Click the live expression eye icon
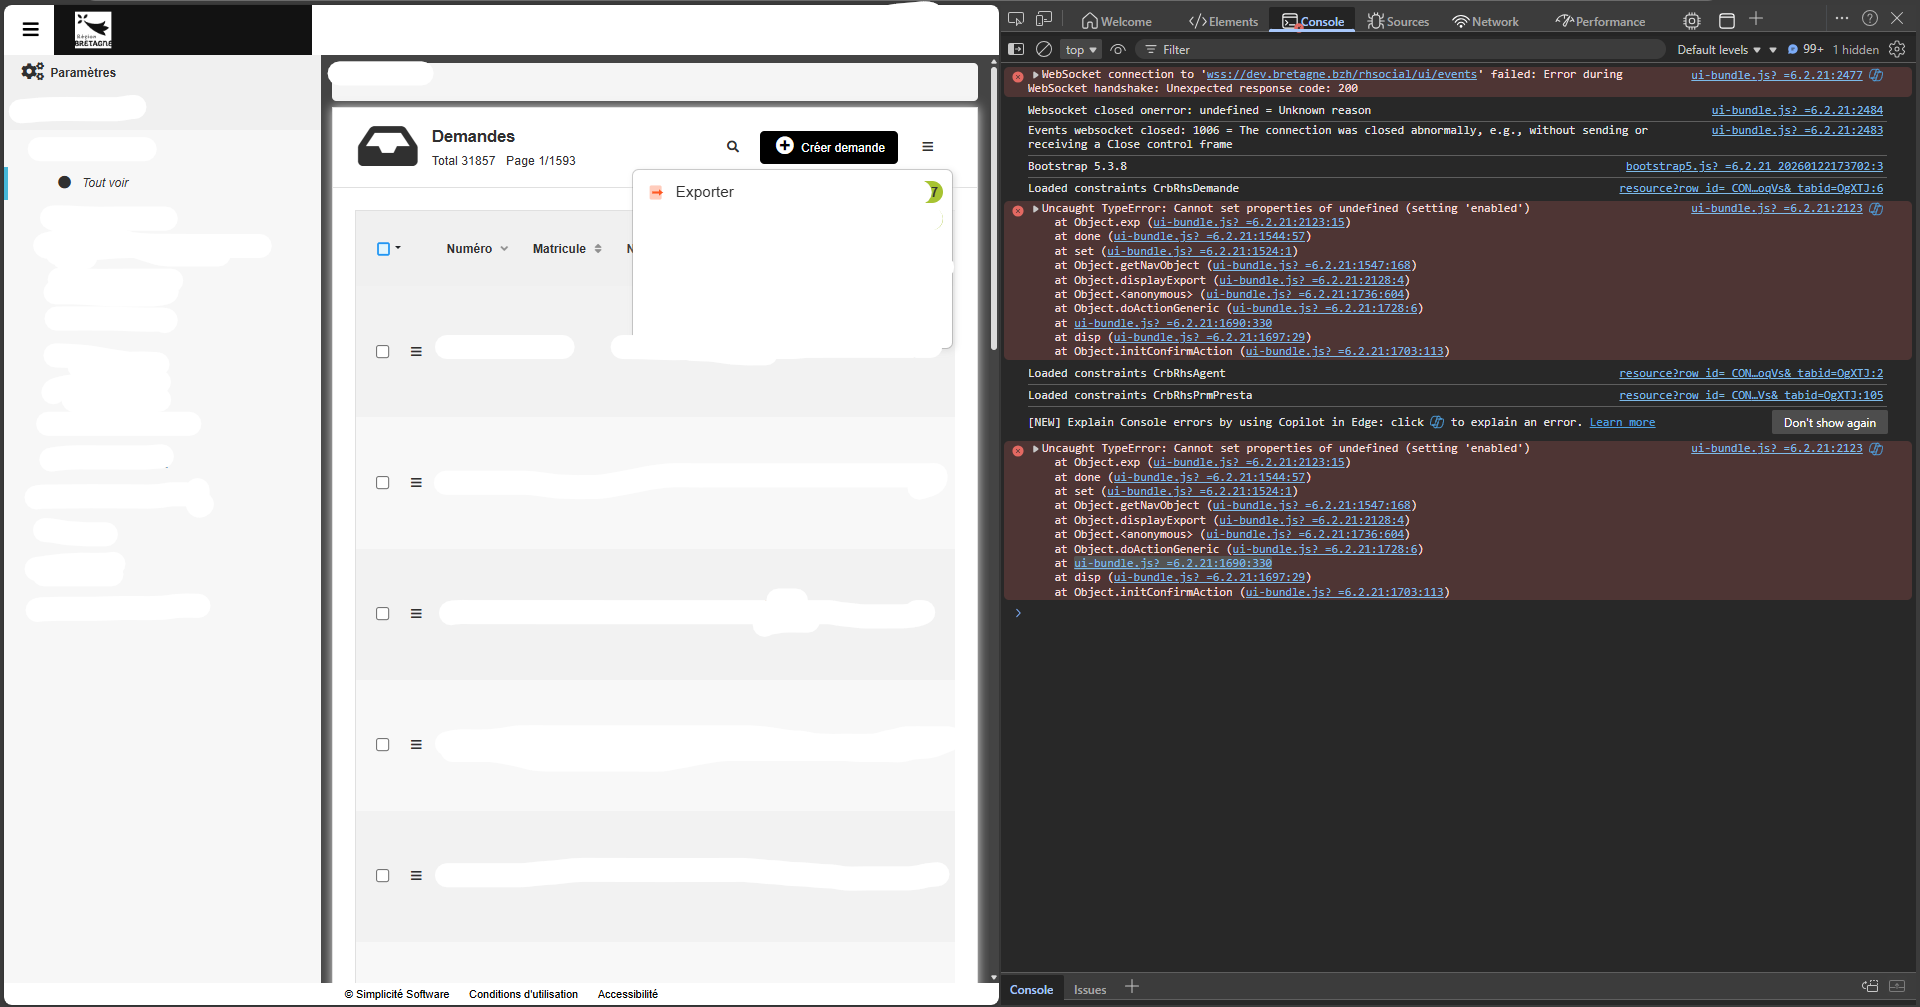 click(1118, 49)
